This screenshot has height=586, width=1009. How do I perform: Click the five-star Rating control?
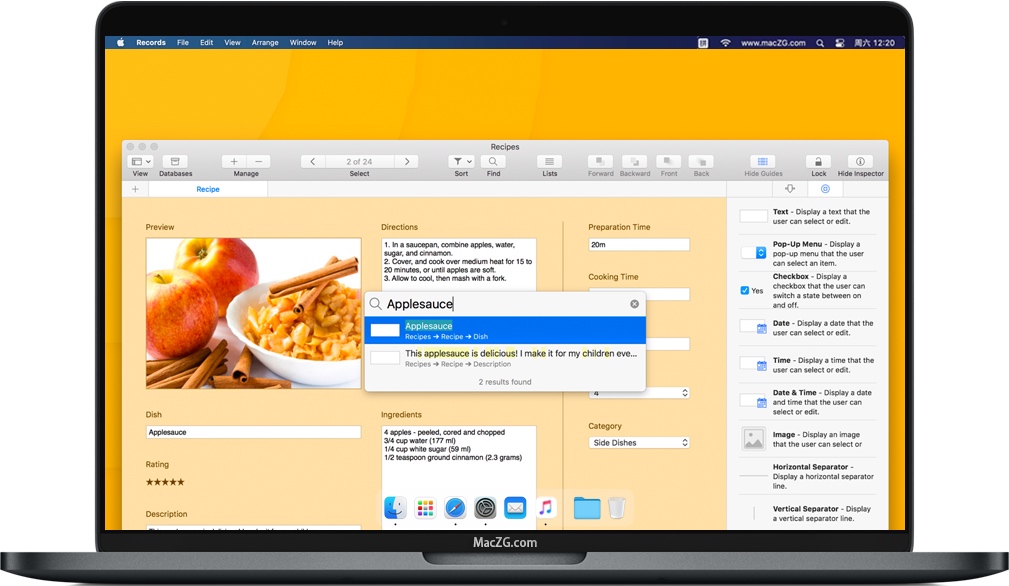point(165,482)
